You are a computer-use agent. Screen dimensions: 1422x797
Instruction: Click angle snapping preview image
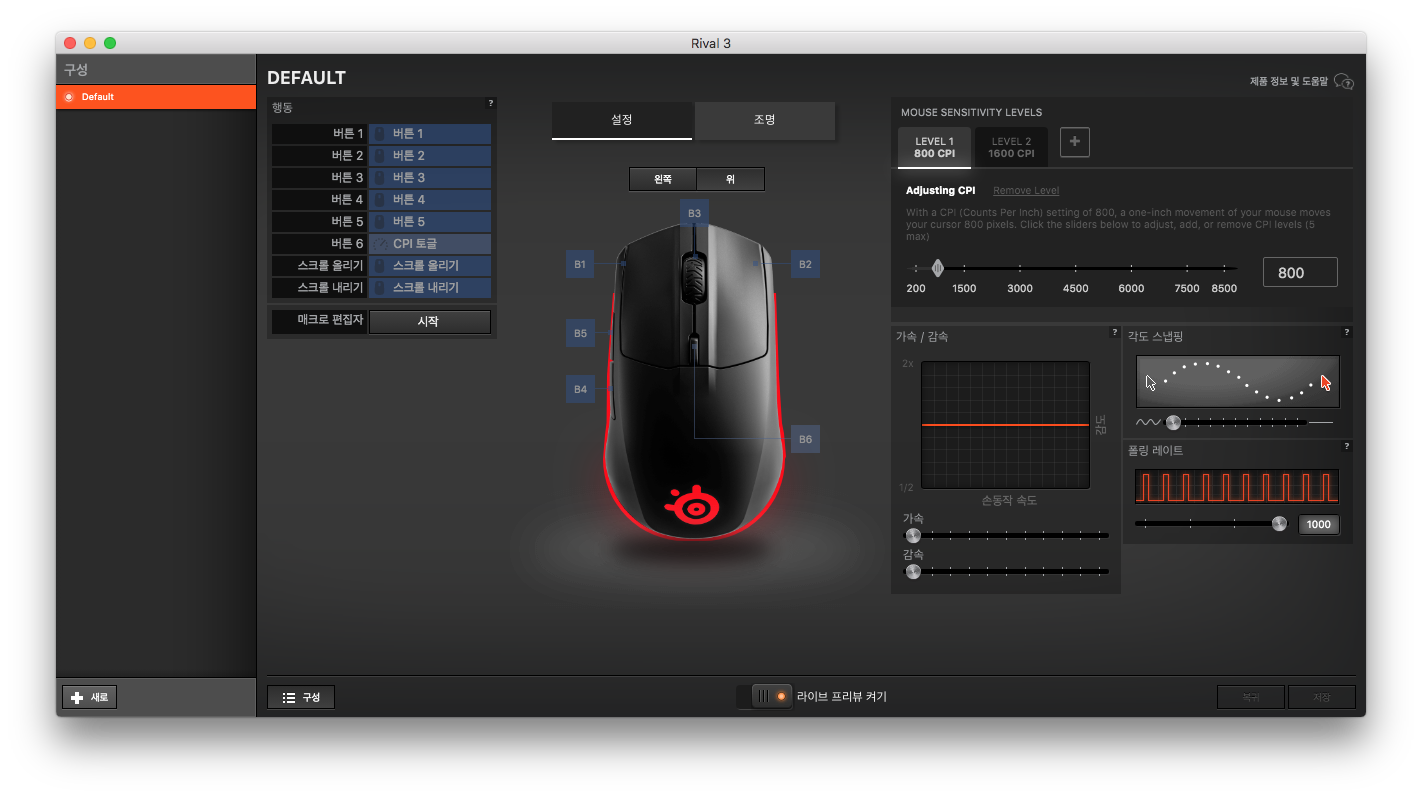(1238, 382)
